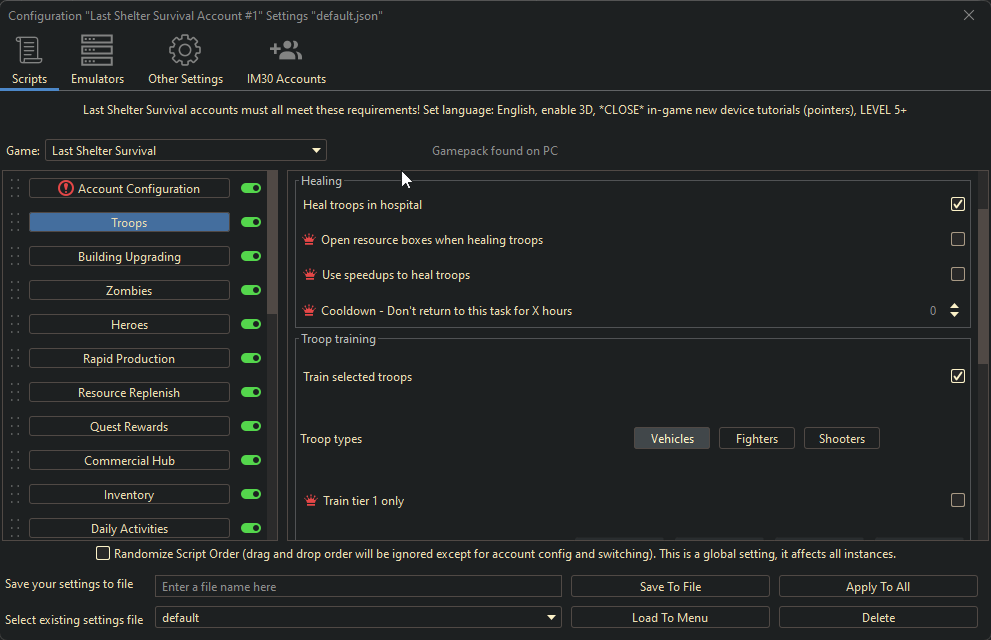991x640 pixels.
Task: Expand the Game selection dropdown
Action: point(316,151)
